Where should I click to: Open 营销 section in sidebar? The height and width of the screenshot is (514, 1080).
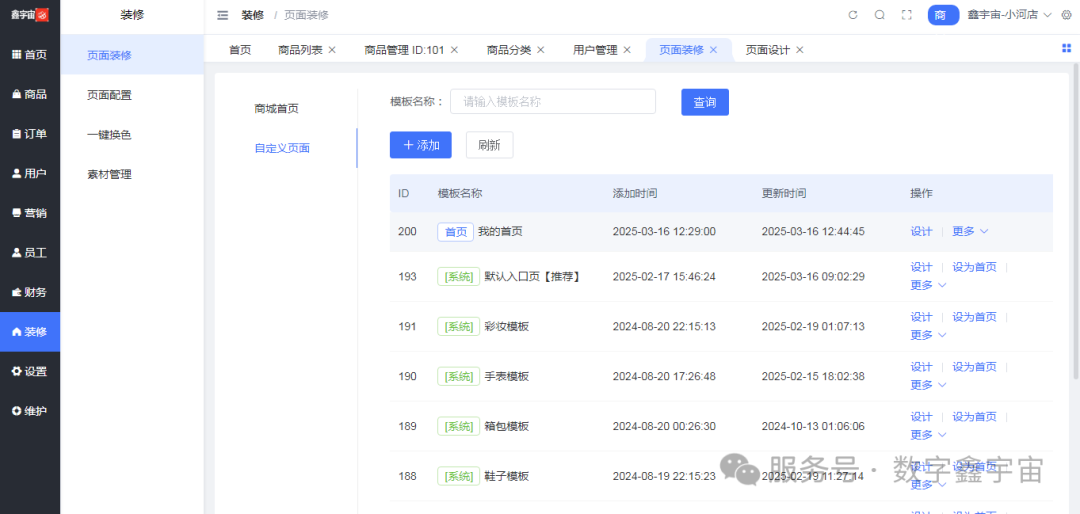(30, 213)
